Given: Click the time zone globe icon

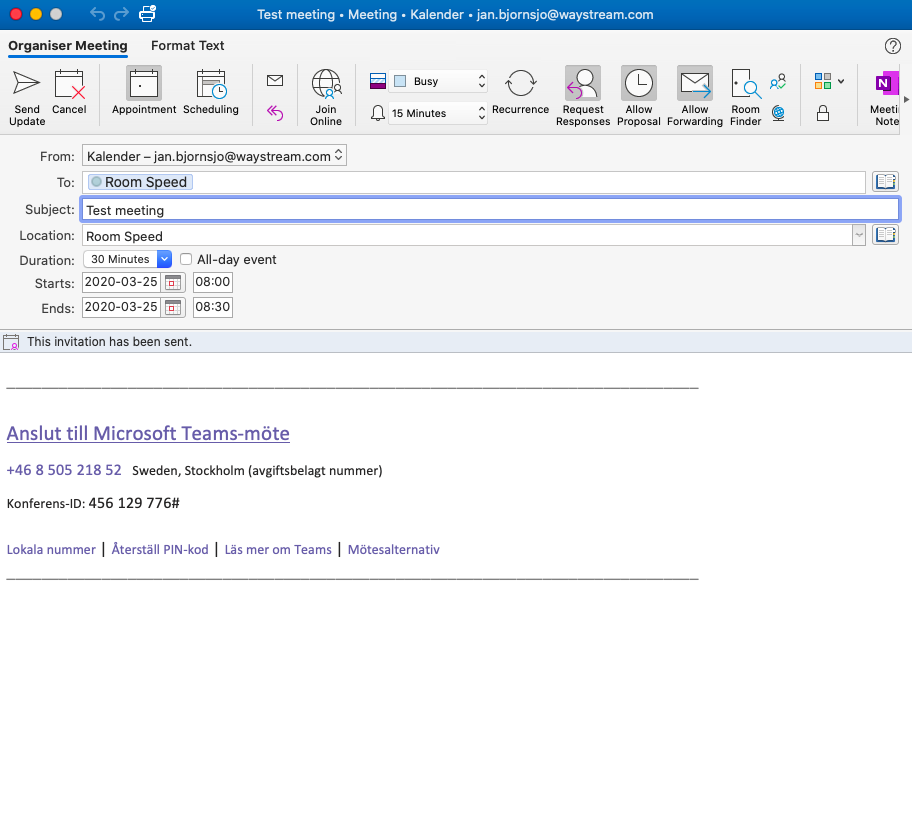Looking at the screenshot, I should [x=778, y=113].
